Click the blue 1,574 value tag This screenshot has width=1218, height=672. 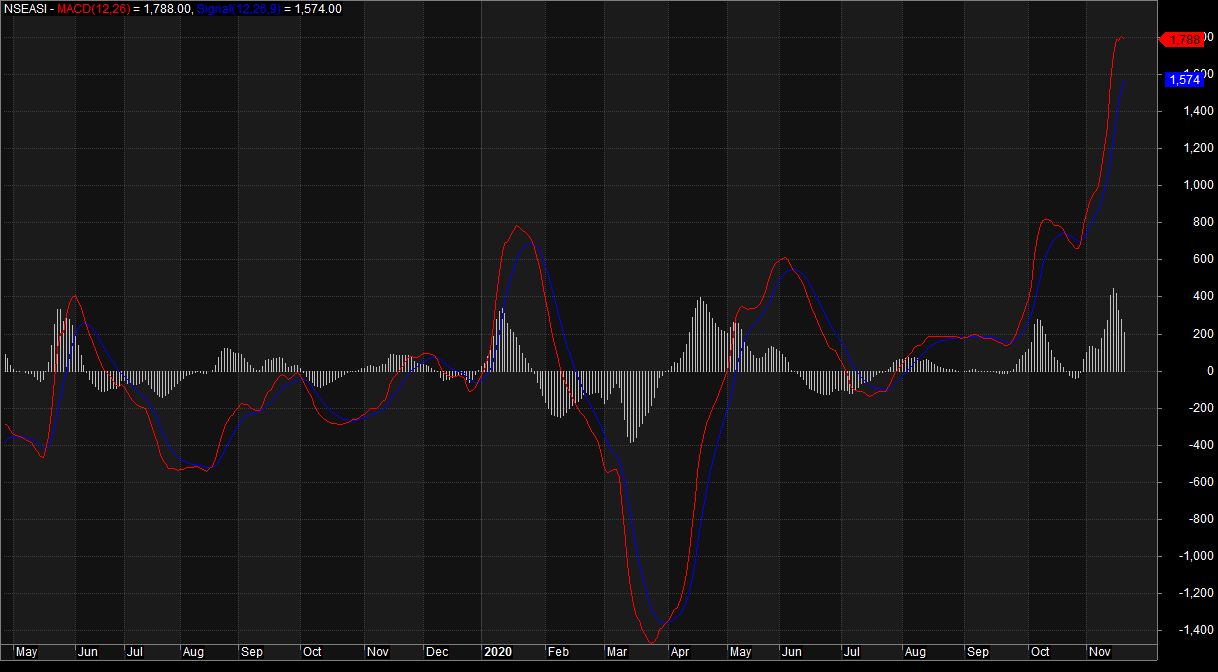tap(1183, 79)
